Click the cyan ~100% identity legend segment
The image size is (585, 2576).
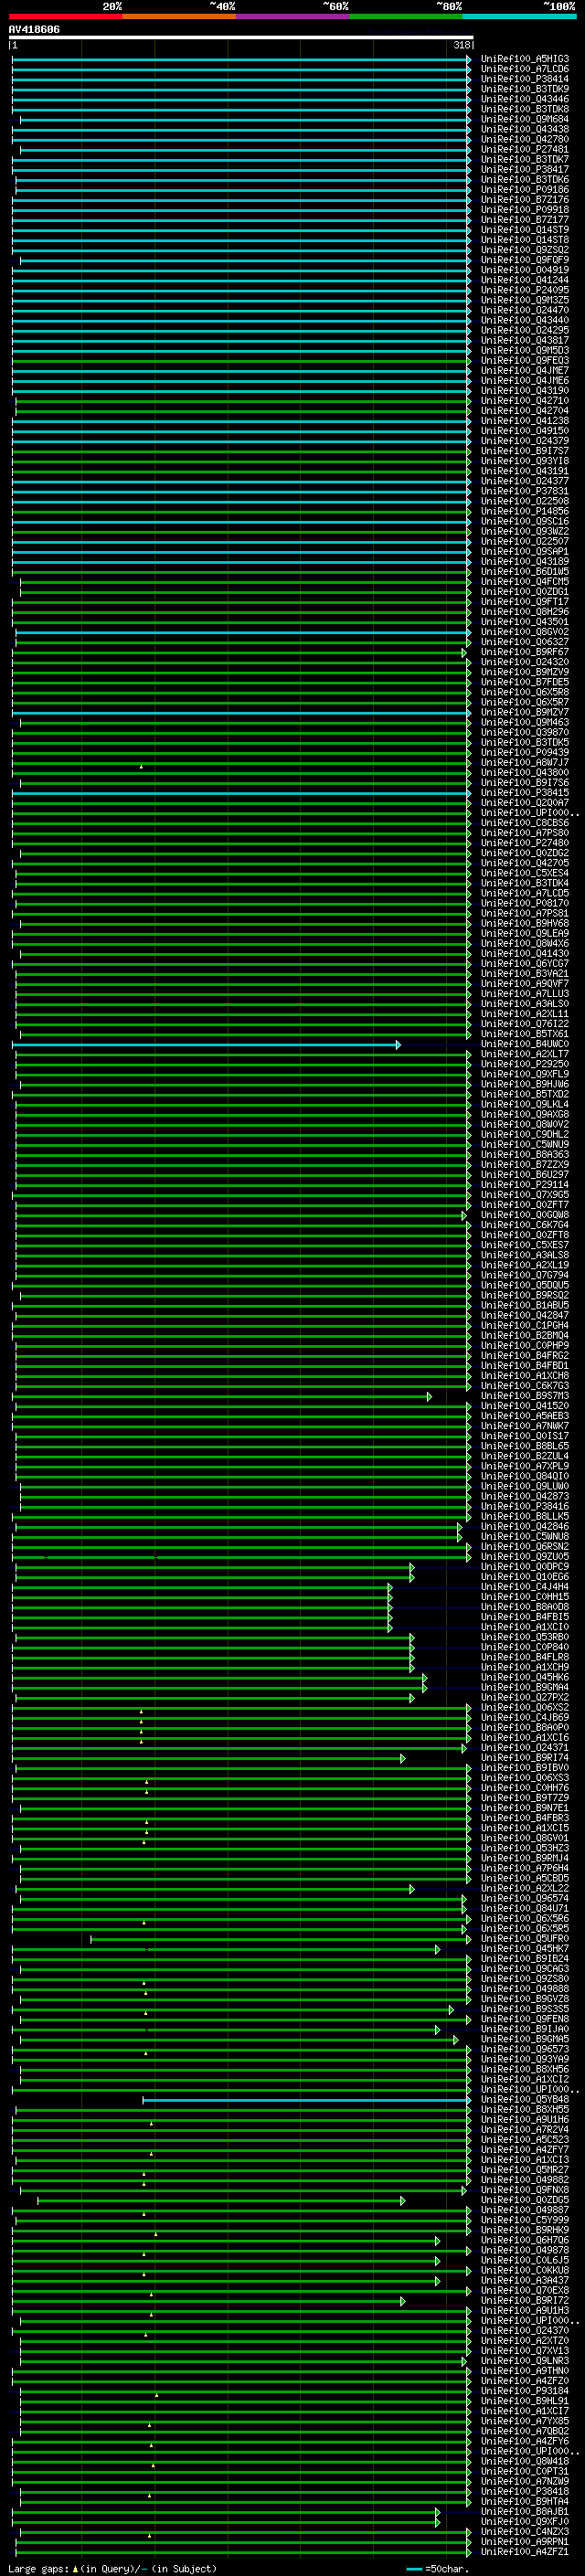(x=519, y=16)
